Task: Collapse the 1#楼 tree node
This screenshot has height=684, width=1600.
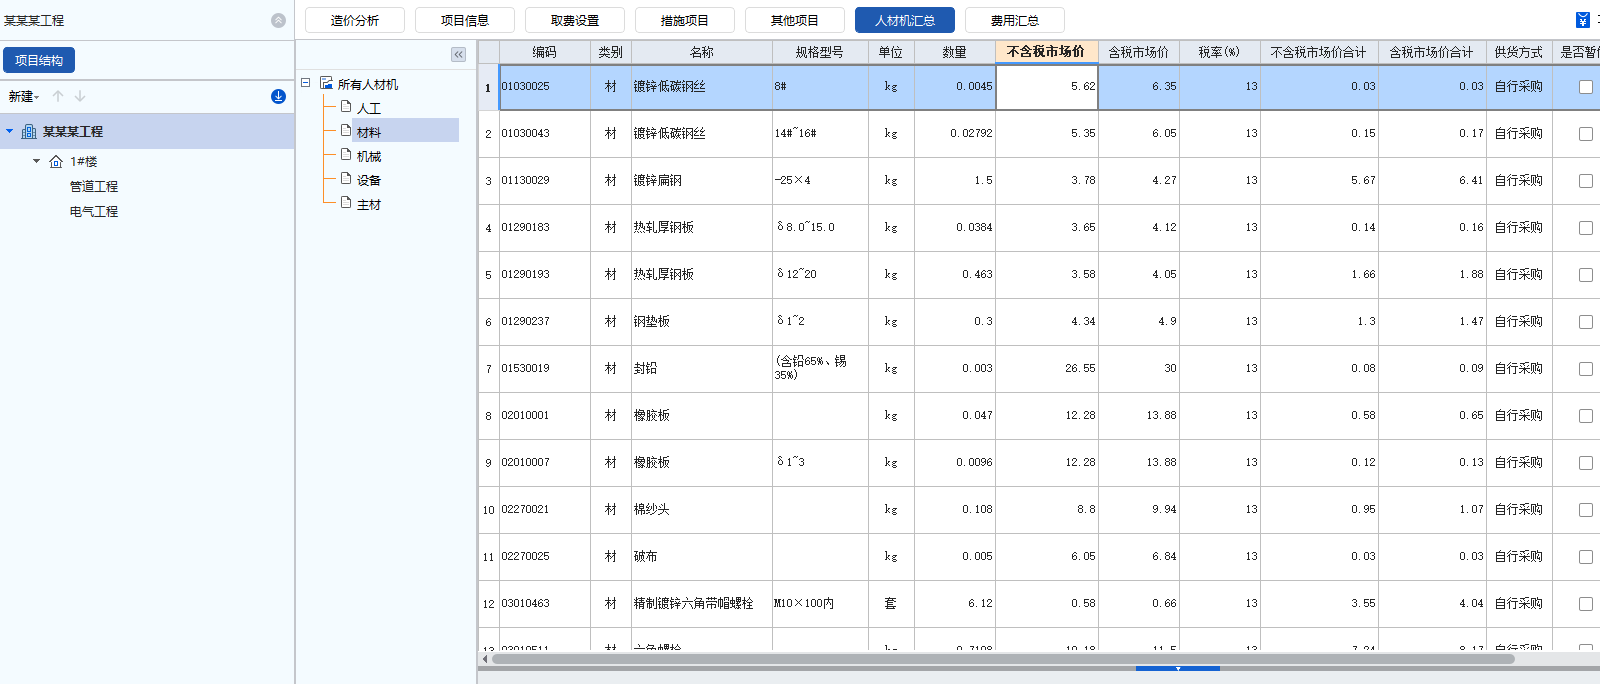Action: (x=37, y=161)
